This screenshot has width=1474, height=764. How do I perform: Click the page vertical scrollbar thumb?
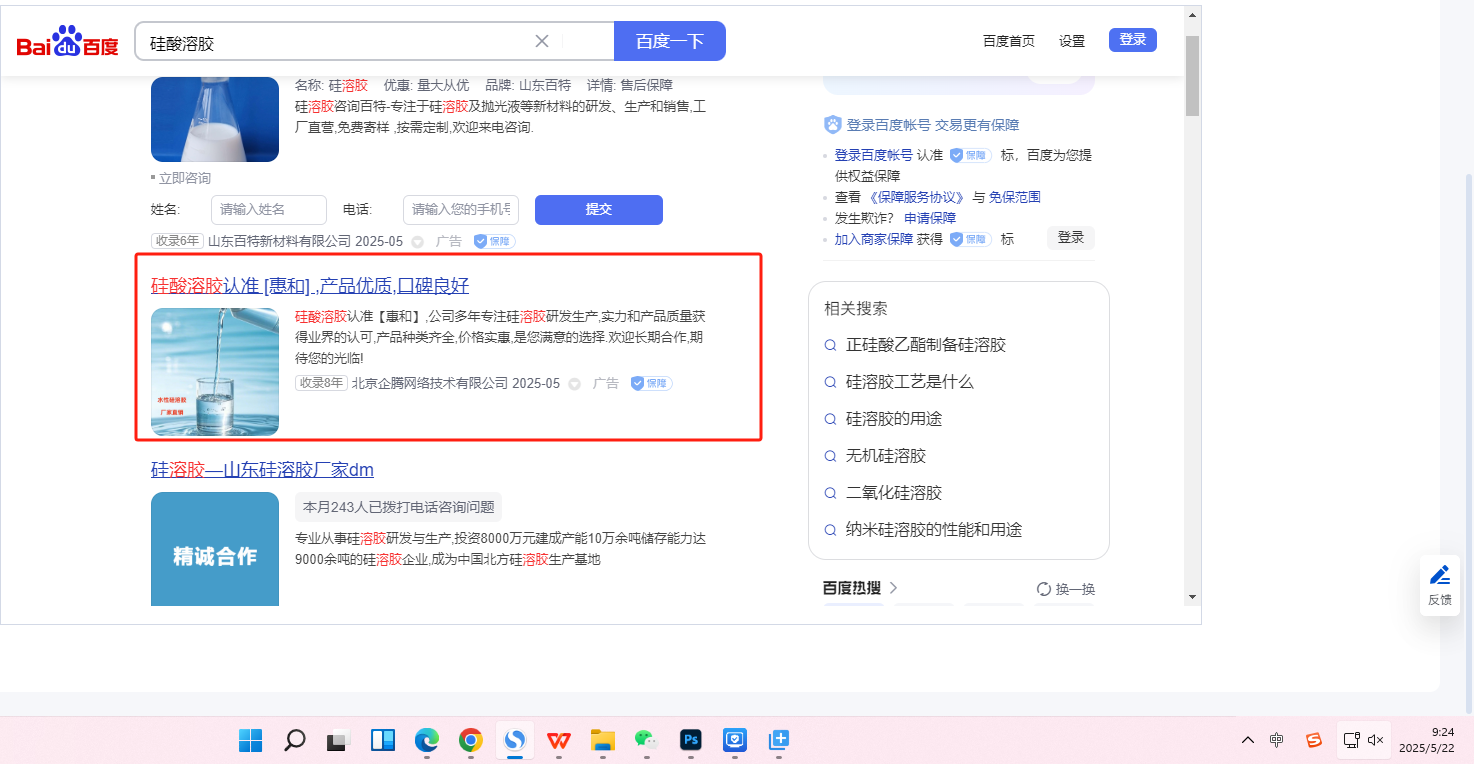point(1191,75)
